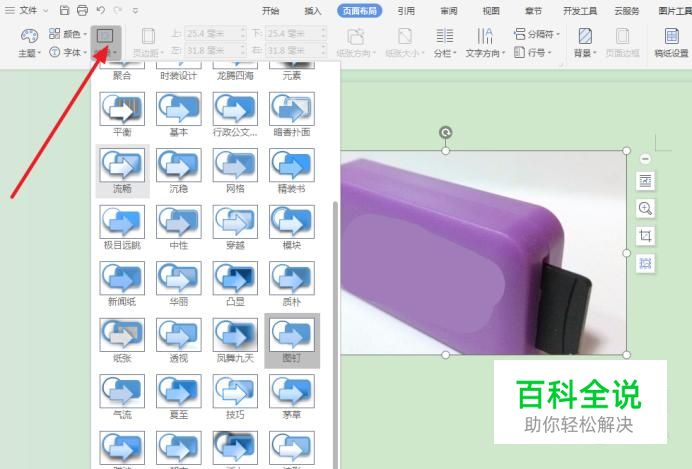Click the minus collapse icon beside the image
This screenshot has height=469, width=692.
pos(645,159)
